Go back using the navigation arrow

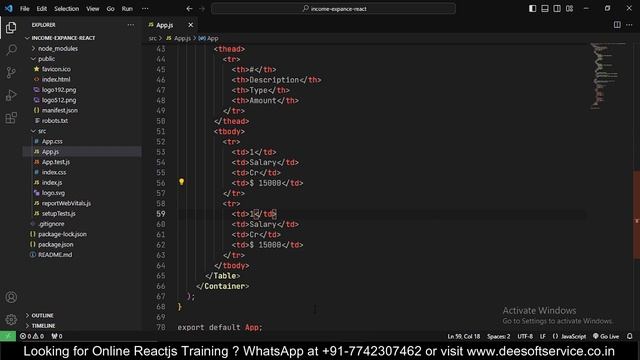pos(189,9)
